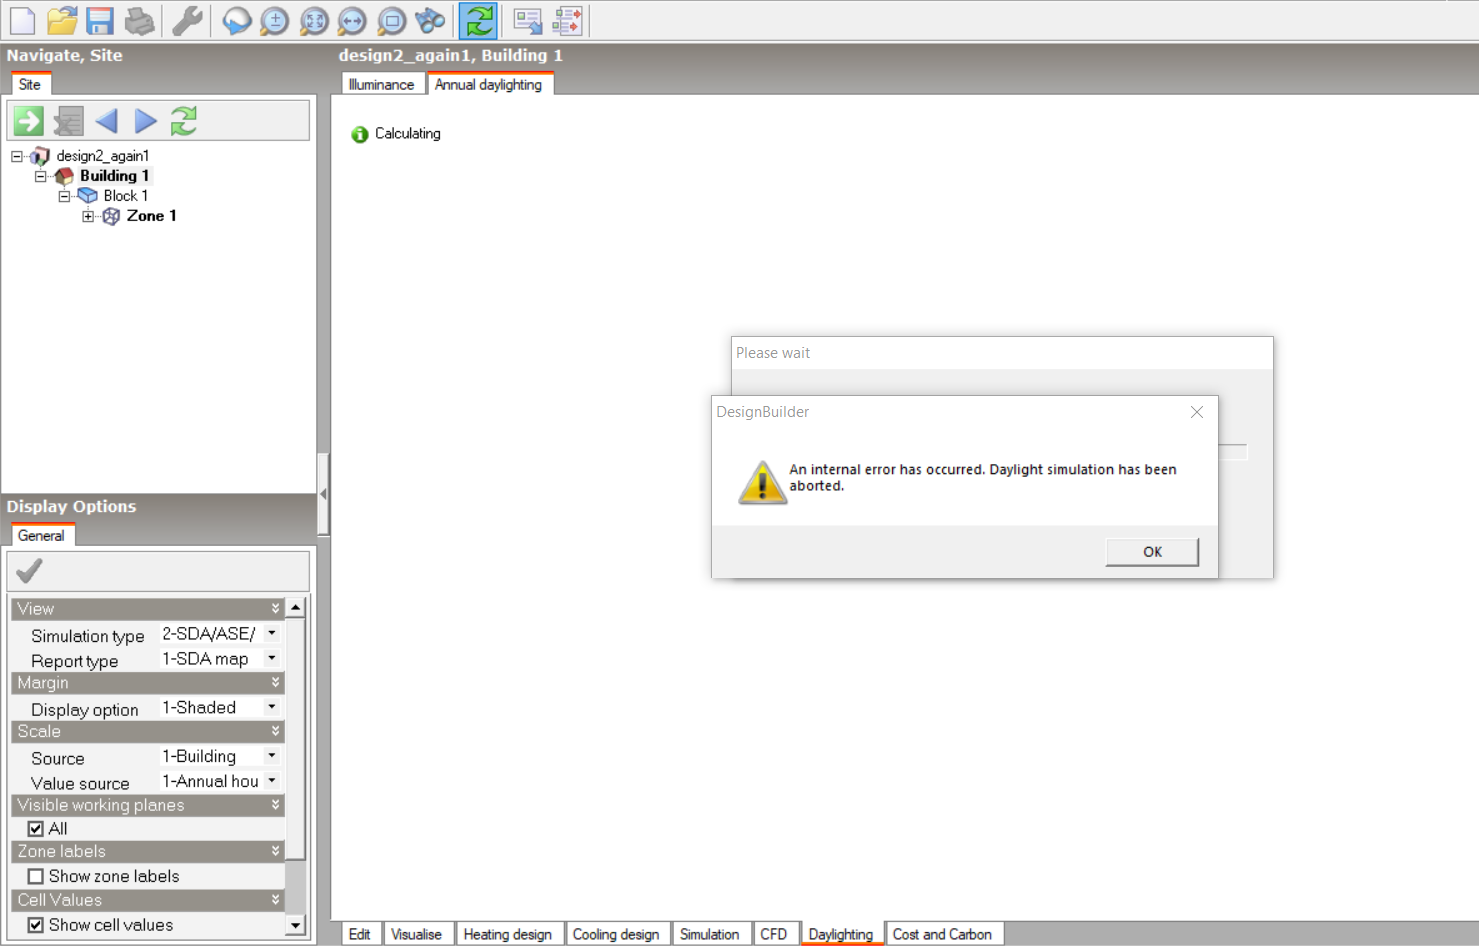Enable the Show zone labels checkbox
This screenshot has width=1479, height=946.
point(36,877)
